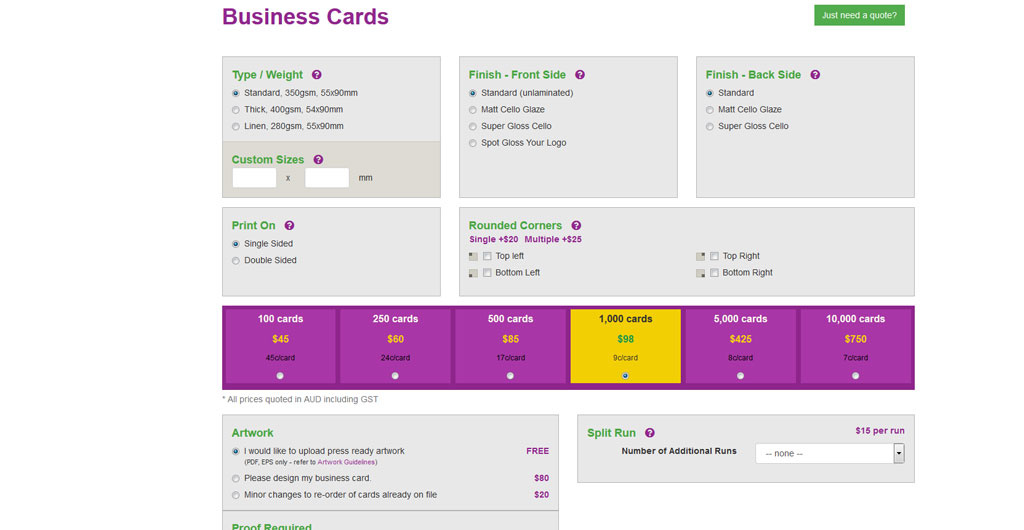Open Number of Additional Runs dropdown

[x=829, y=453]
